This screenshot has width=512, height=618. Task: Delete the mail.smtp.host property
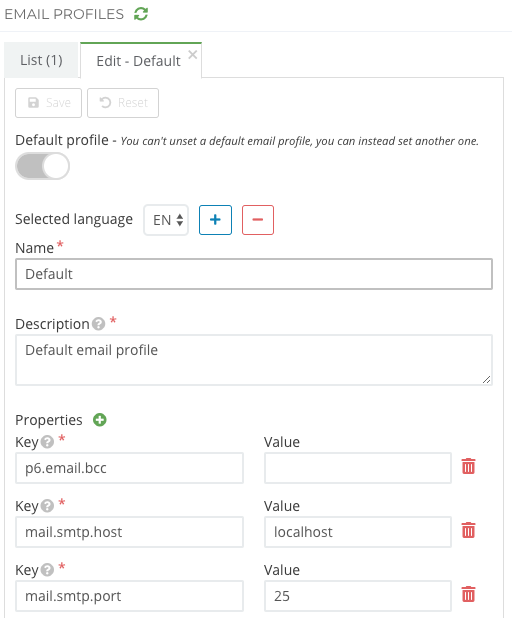click(468, 530)
